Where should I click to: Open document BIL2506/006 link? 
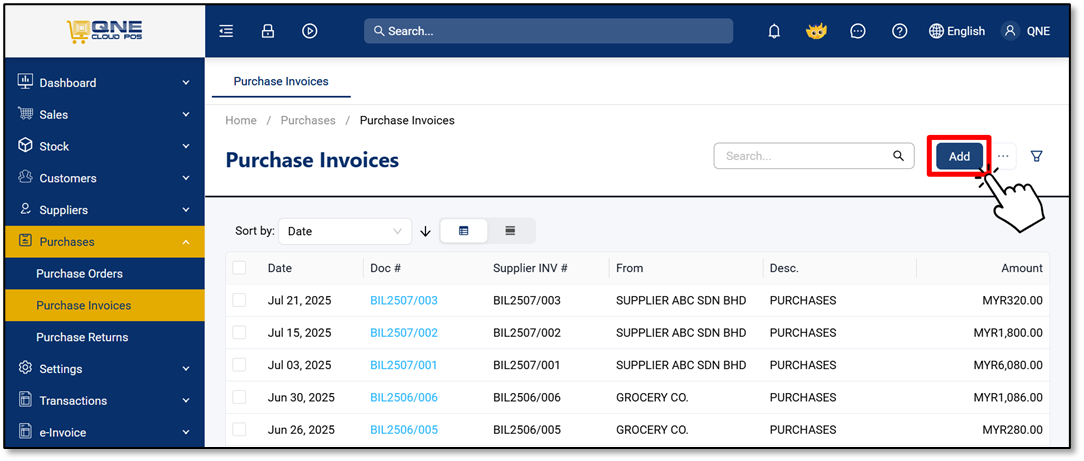(404, 397)
